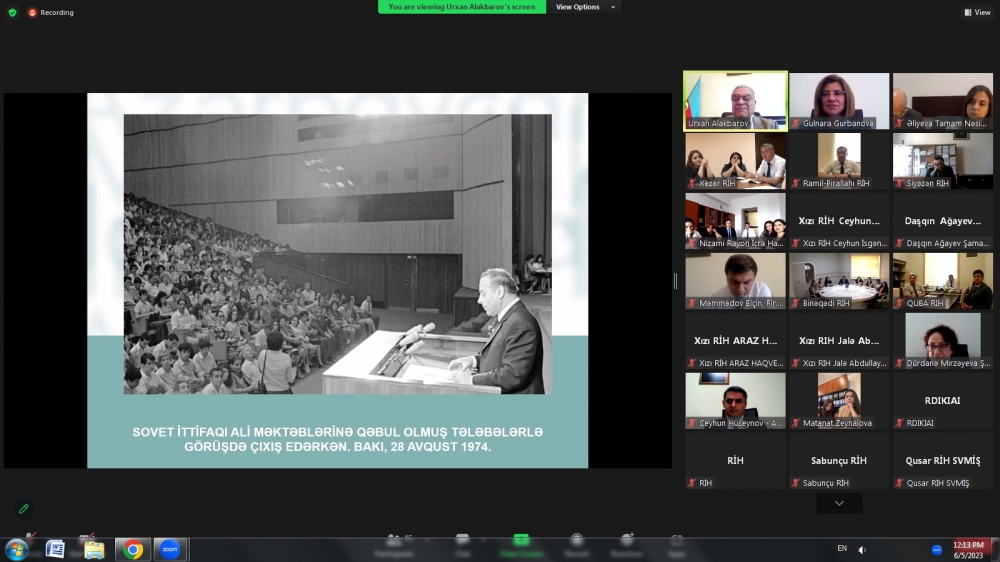Click the EN language indicator in the taskbar
The height and width of the screenshot is (562, 1000).
click(842, 548)
